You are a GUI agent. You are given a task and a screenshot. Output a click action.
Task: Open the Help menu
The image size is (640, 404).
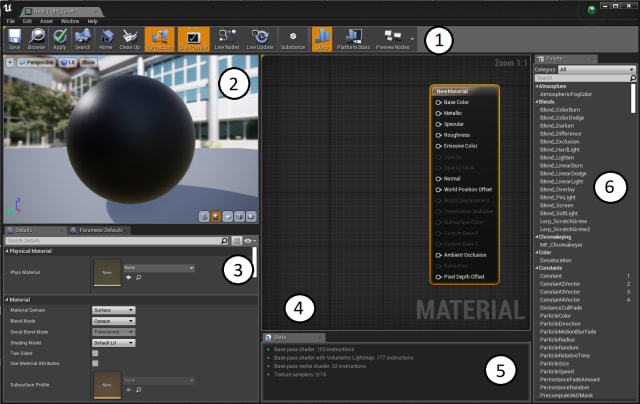click(x=93, y=21)
